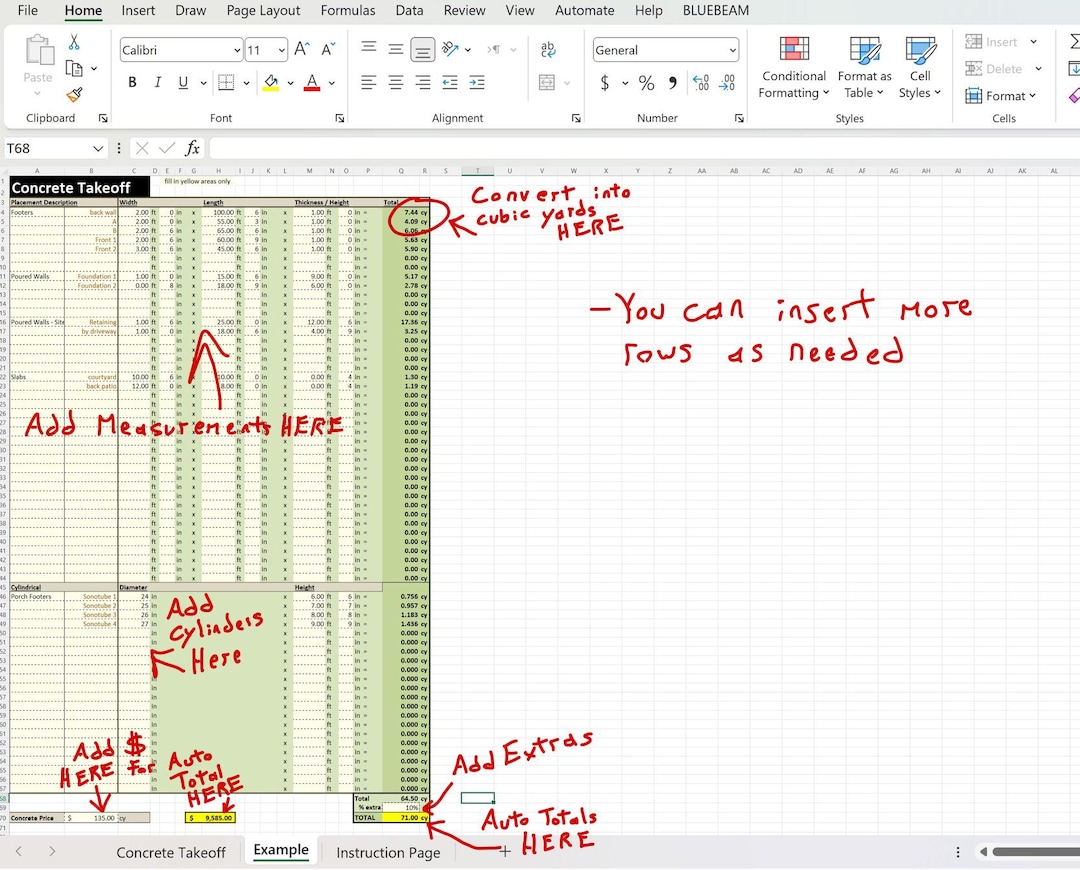The height and width of the screenshot is (870, 1080).
Task: Open the font name dropdown
Action: coord(236,49)
